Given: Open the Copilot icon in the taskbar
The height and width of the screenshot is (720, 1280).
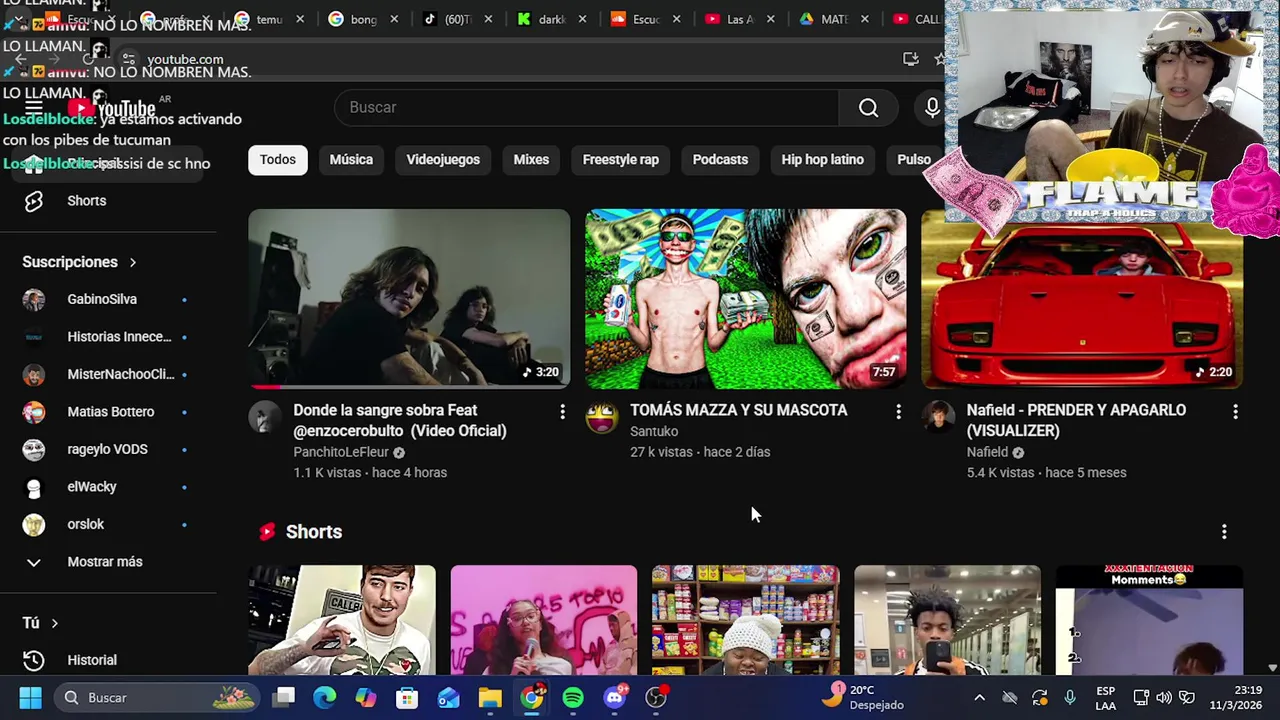Looking at the screenshot, I should pyautogui.click(x=366, y=698).
